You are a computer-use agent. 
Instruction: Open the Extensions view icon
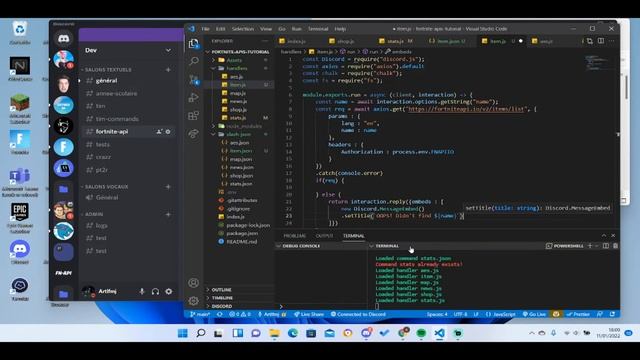pos(194,116)
